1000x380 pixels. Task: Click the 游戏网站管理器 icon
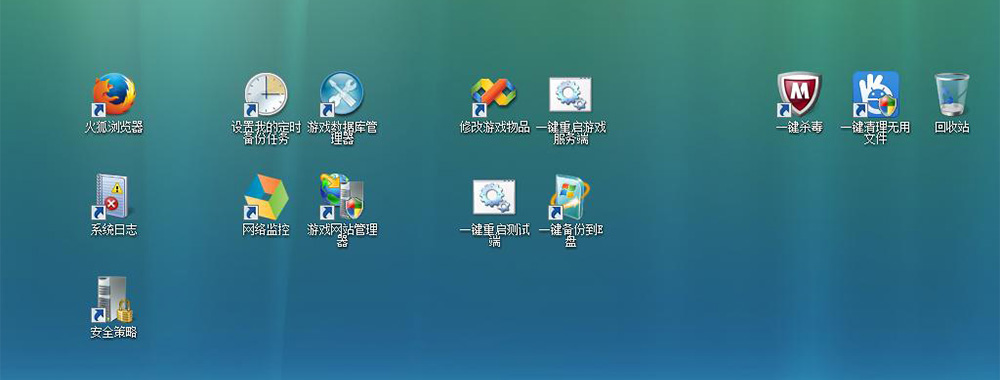(x=342, y=196)
